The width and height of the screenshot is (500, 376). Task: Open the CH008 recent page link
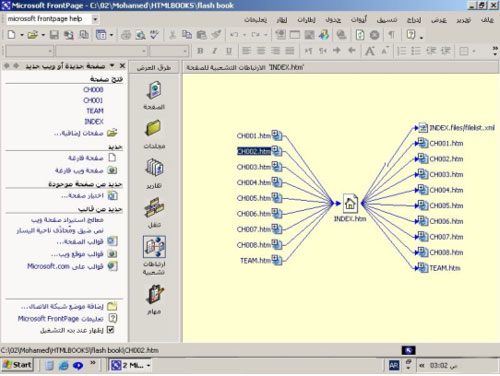pos(93,90)
